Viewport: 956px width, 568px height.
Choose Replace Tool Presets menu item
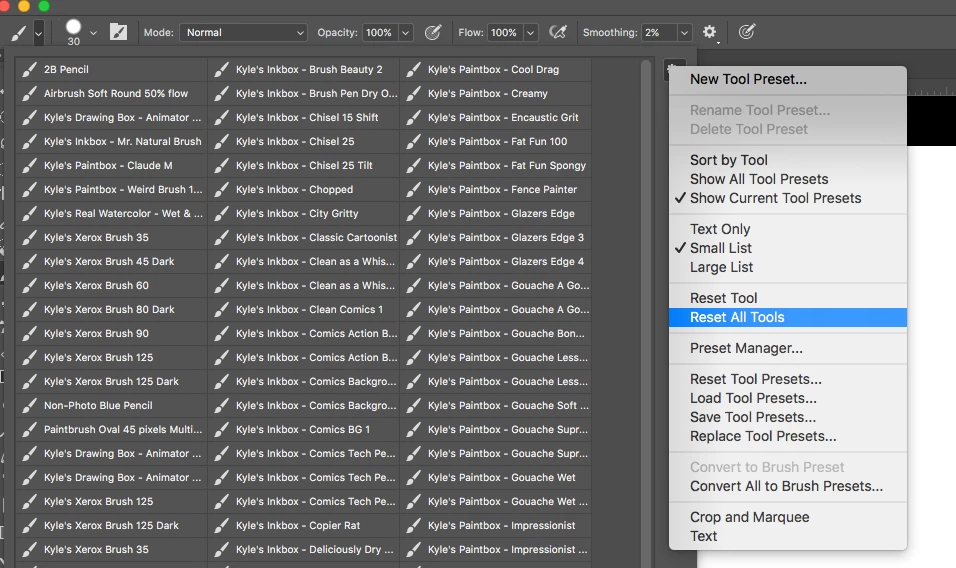point(788,436)
